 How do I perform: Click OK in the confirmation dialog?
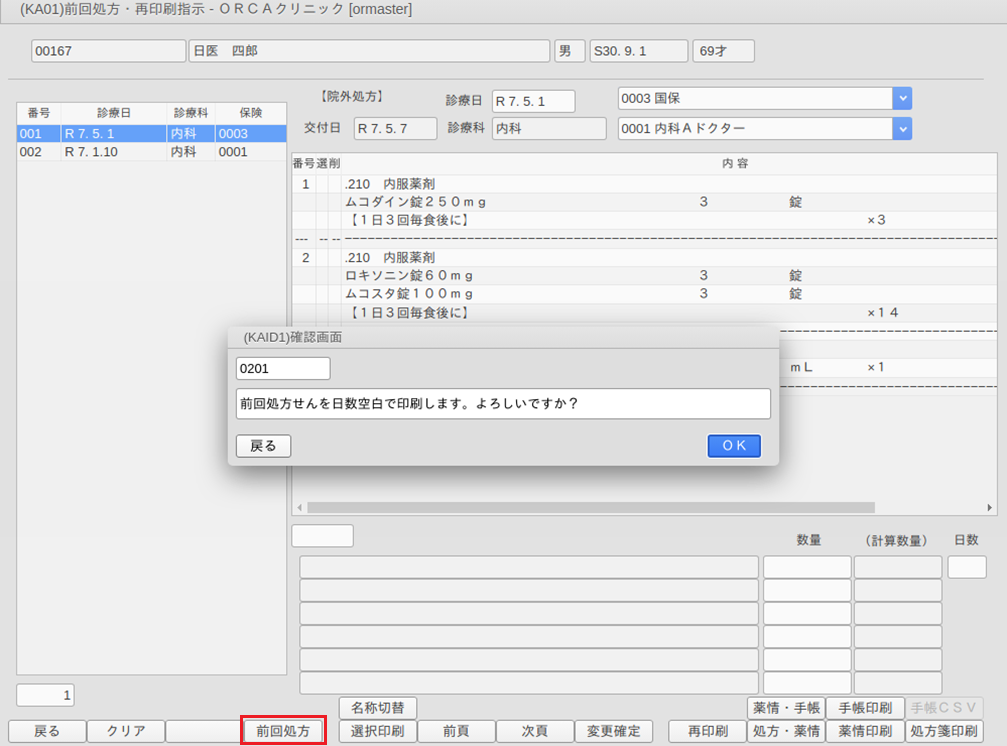[734, 446]
